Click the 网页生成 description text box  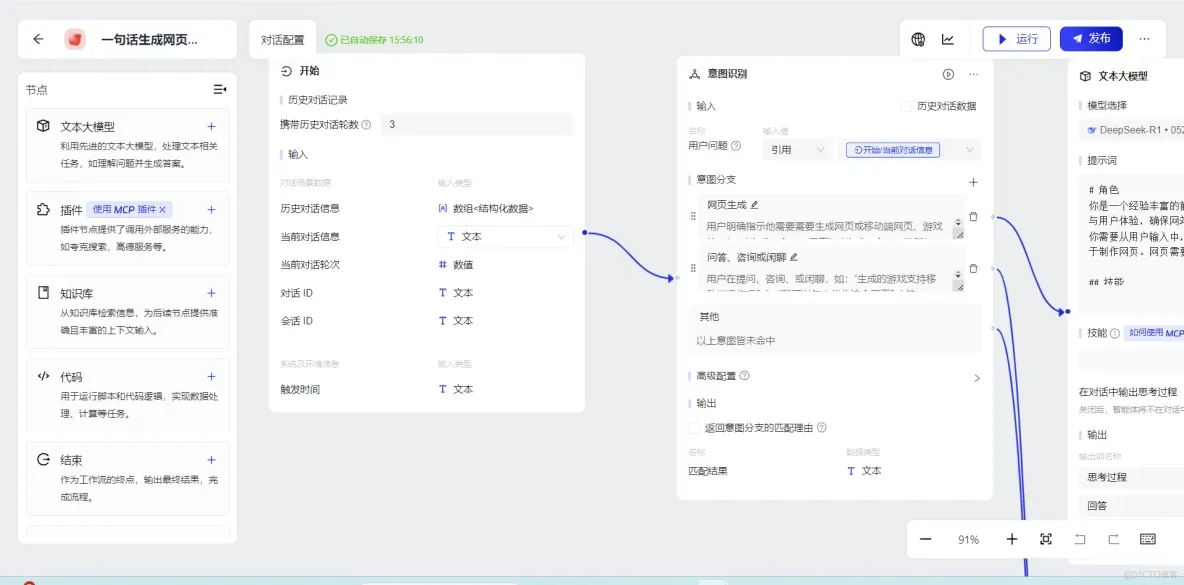tap(828, 226)
